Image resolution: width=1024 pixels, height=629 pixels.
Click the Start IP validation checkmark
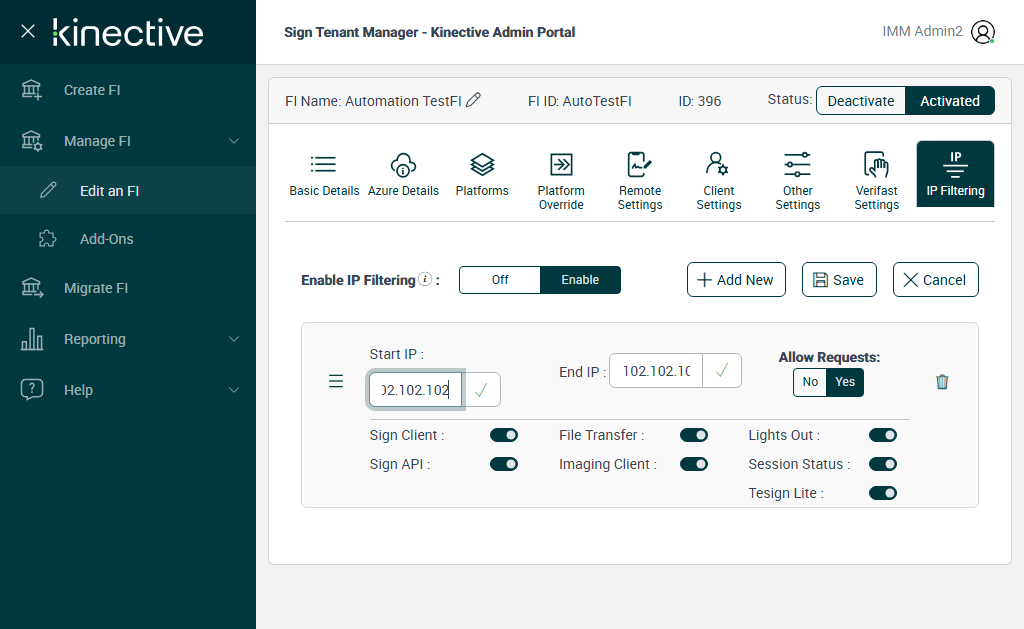(x=481, y=390)
